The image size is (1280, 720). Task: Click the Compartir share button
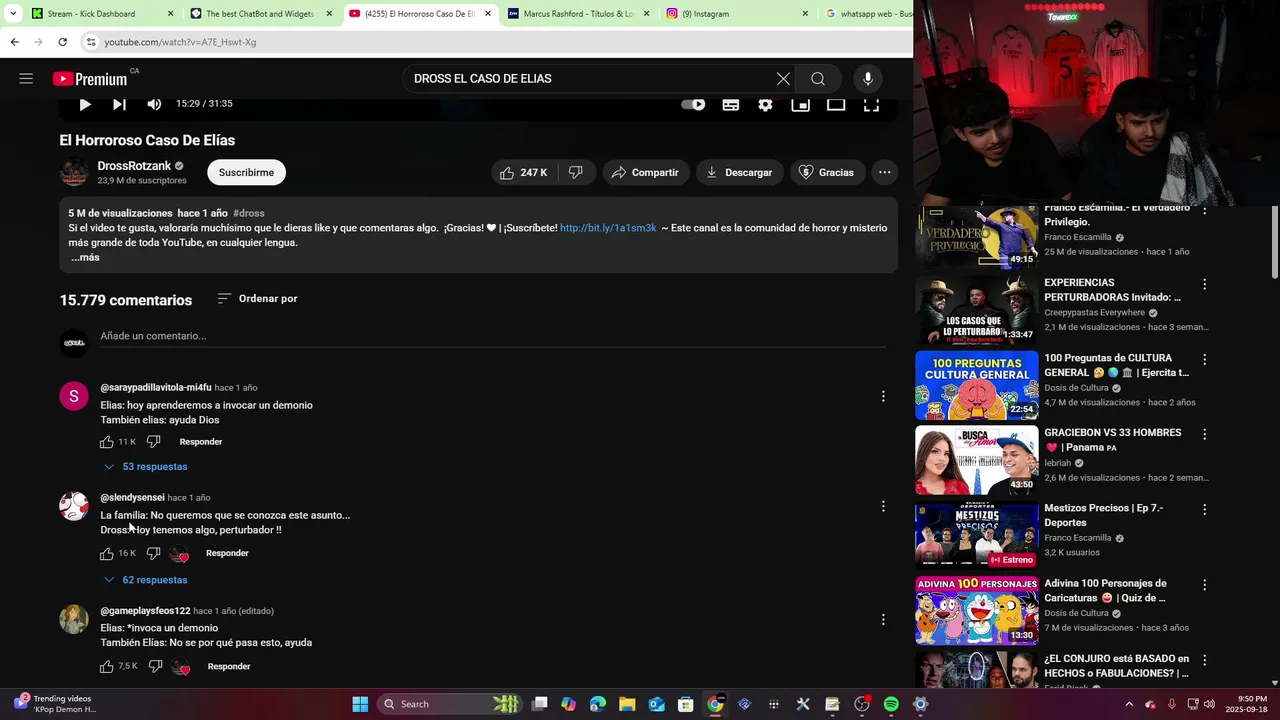click(x=645, y=173)
